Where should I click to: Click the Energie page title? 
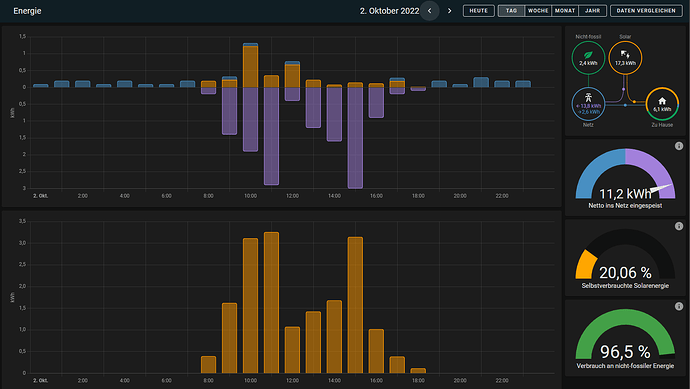pyautogui.click(x=27, y=11)
